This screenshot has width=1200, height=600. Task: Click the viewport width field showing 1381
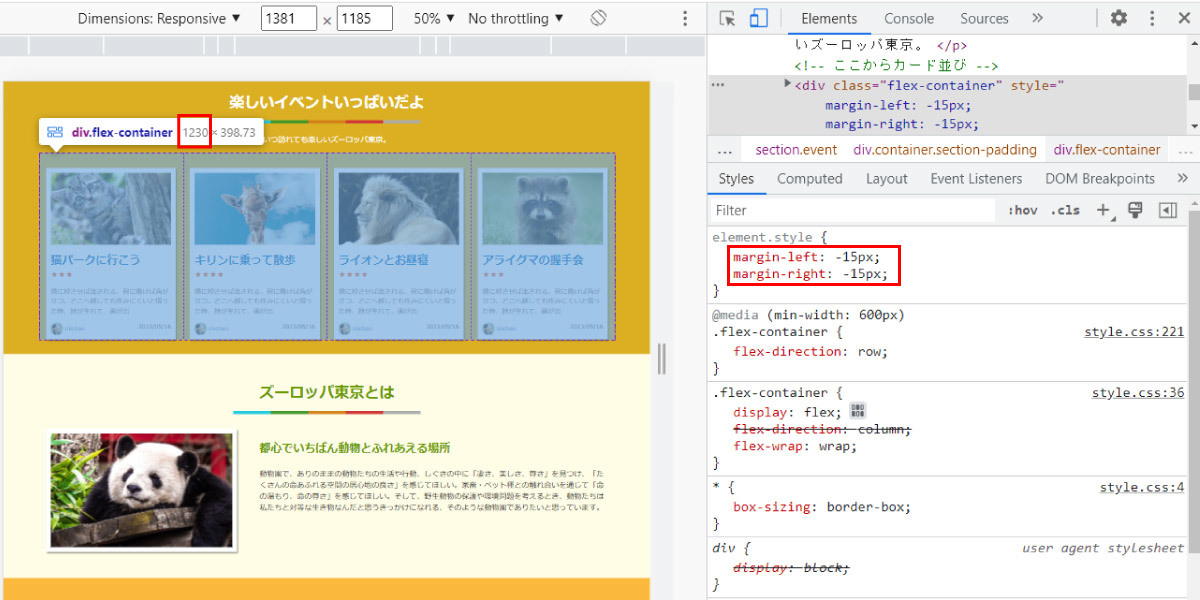[x=289, y=18]
